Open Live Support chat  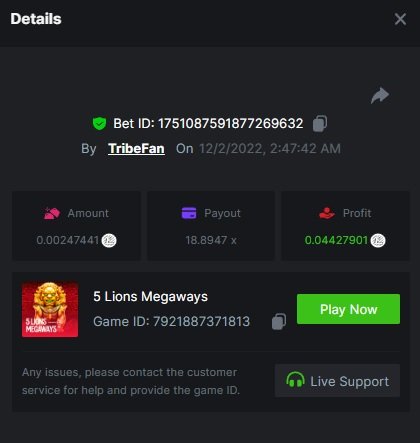[337, 381]
